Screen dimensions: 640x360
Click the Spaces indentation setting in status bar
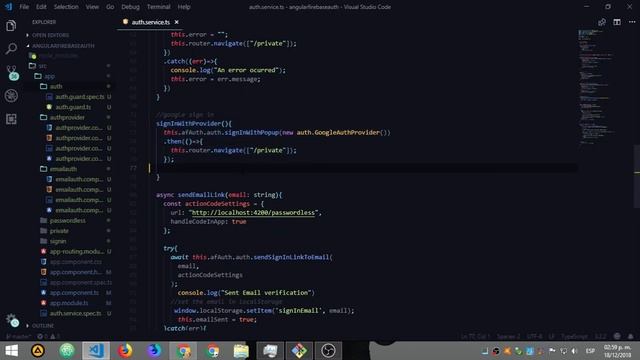[508, 337]
